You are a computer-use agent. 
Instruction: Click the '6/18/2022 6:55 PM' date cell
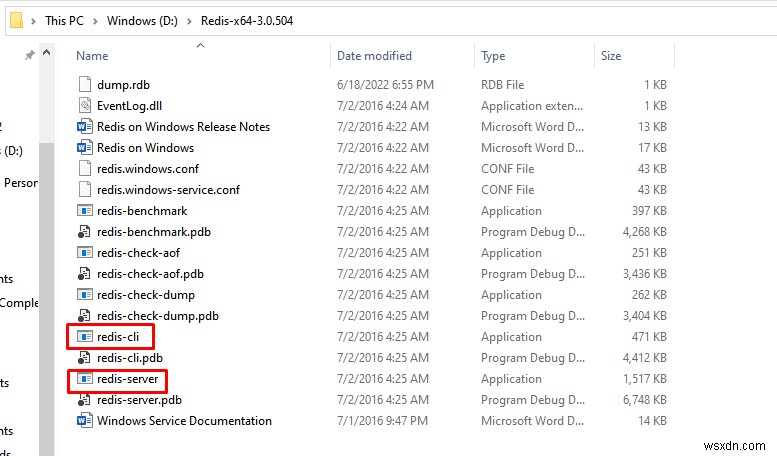click(385, 85)
